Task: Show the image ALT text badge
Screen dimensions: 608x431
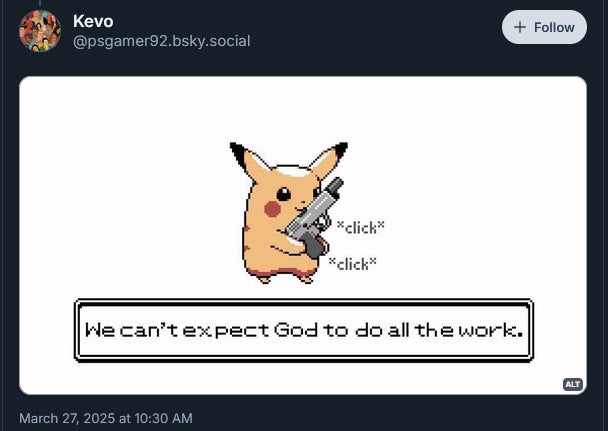Action: tap(573, 384)
